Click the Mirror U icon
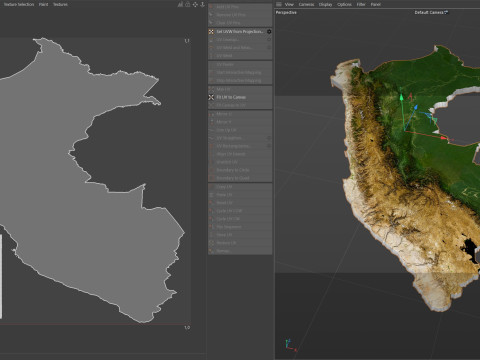Viewport: 480px width, 360px height. point(211,114)
